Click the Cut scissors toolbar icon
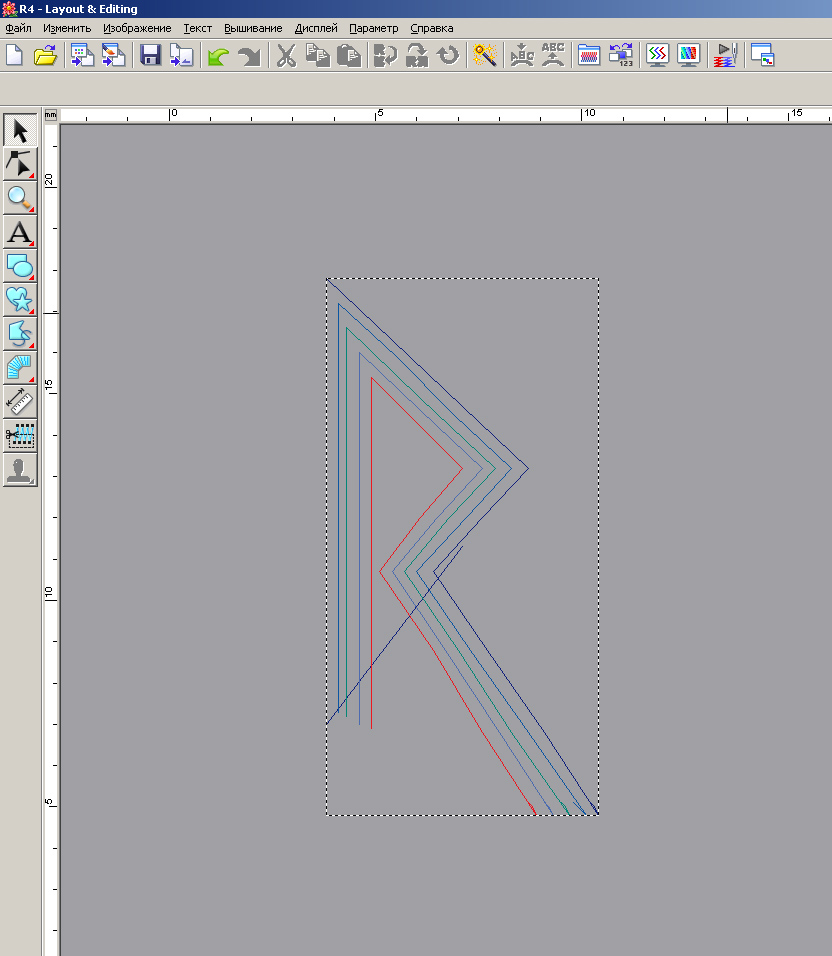 (286, 55)
